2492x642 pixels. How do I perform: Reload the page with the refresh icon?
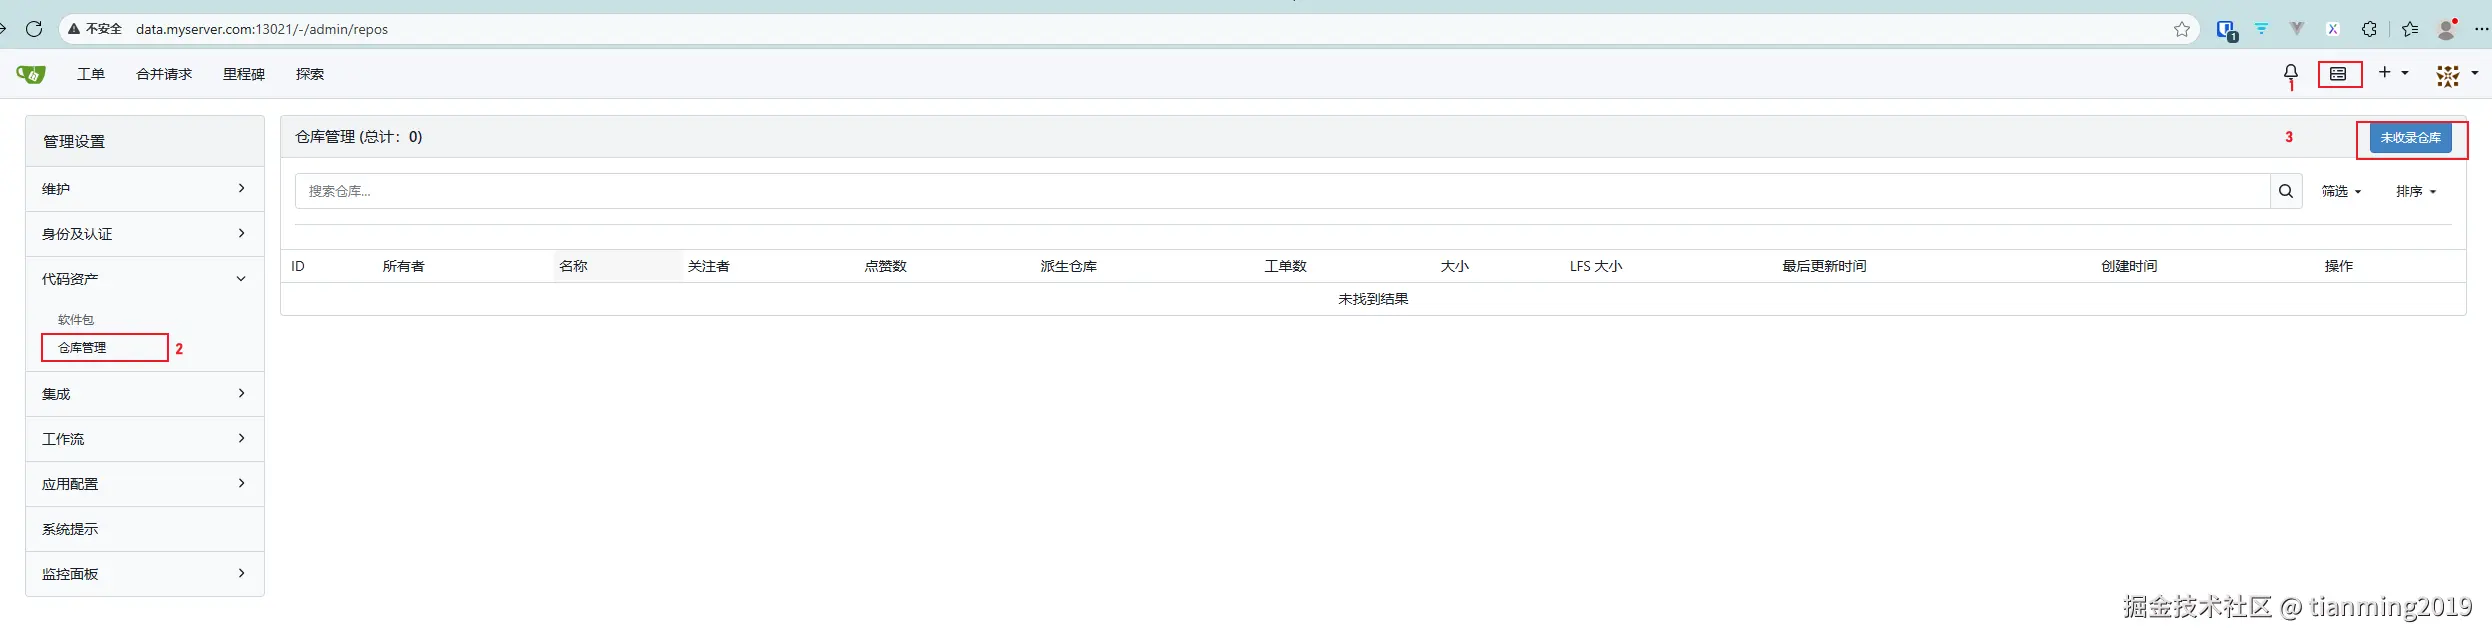pos(34,29)
